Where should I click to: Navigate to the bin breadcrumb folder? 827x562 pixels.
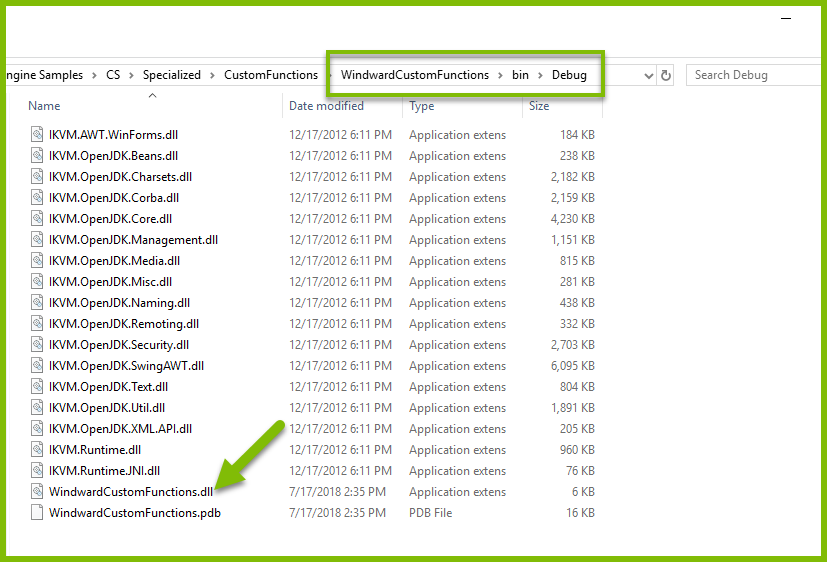click(520, 75)
